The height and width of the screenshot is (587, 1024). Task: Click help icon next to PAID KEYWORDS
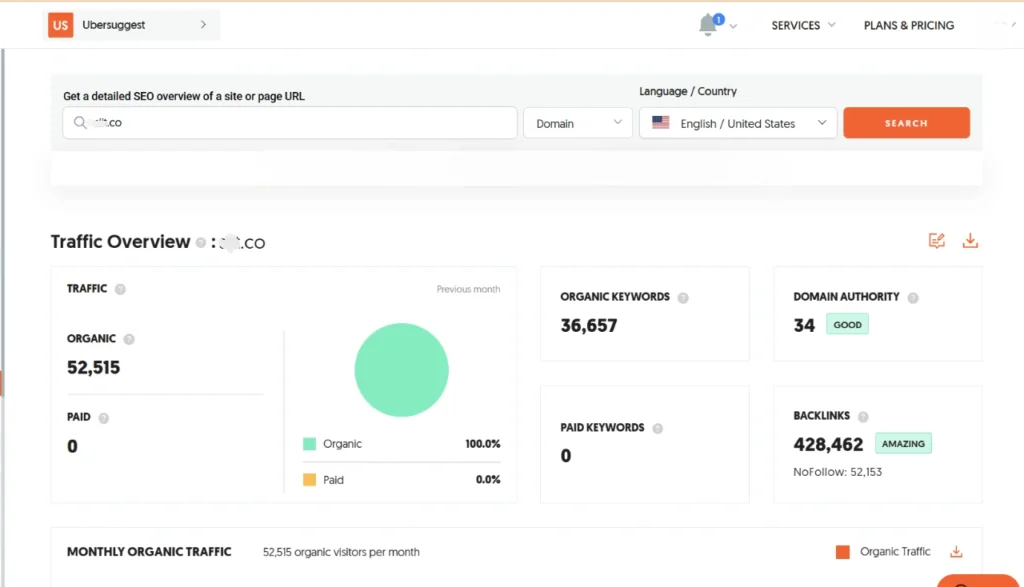pyautogui.click(x=657, y=428)
